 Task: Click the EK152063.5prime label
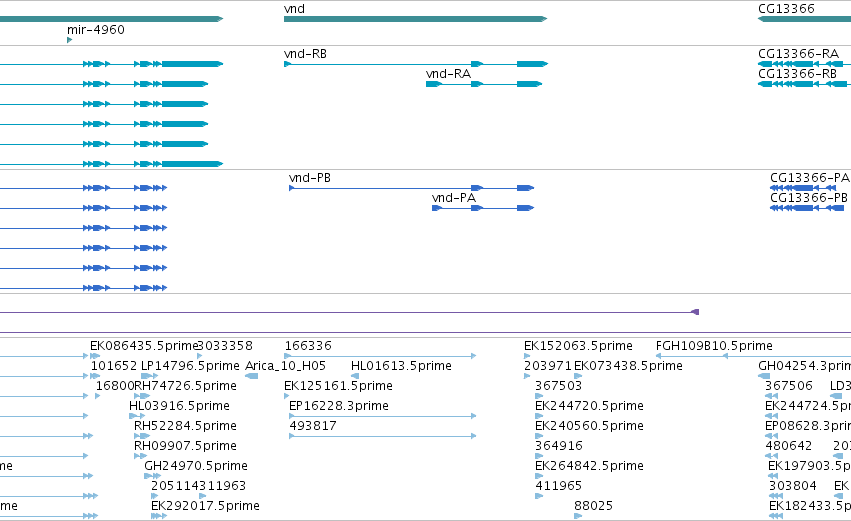point(579,346)
